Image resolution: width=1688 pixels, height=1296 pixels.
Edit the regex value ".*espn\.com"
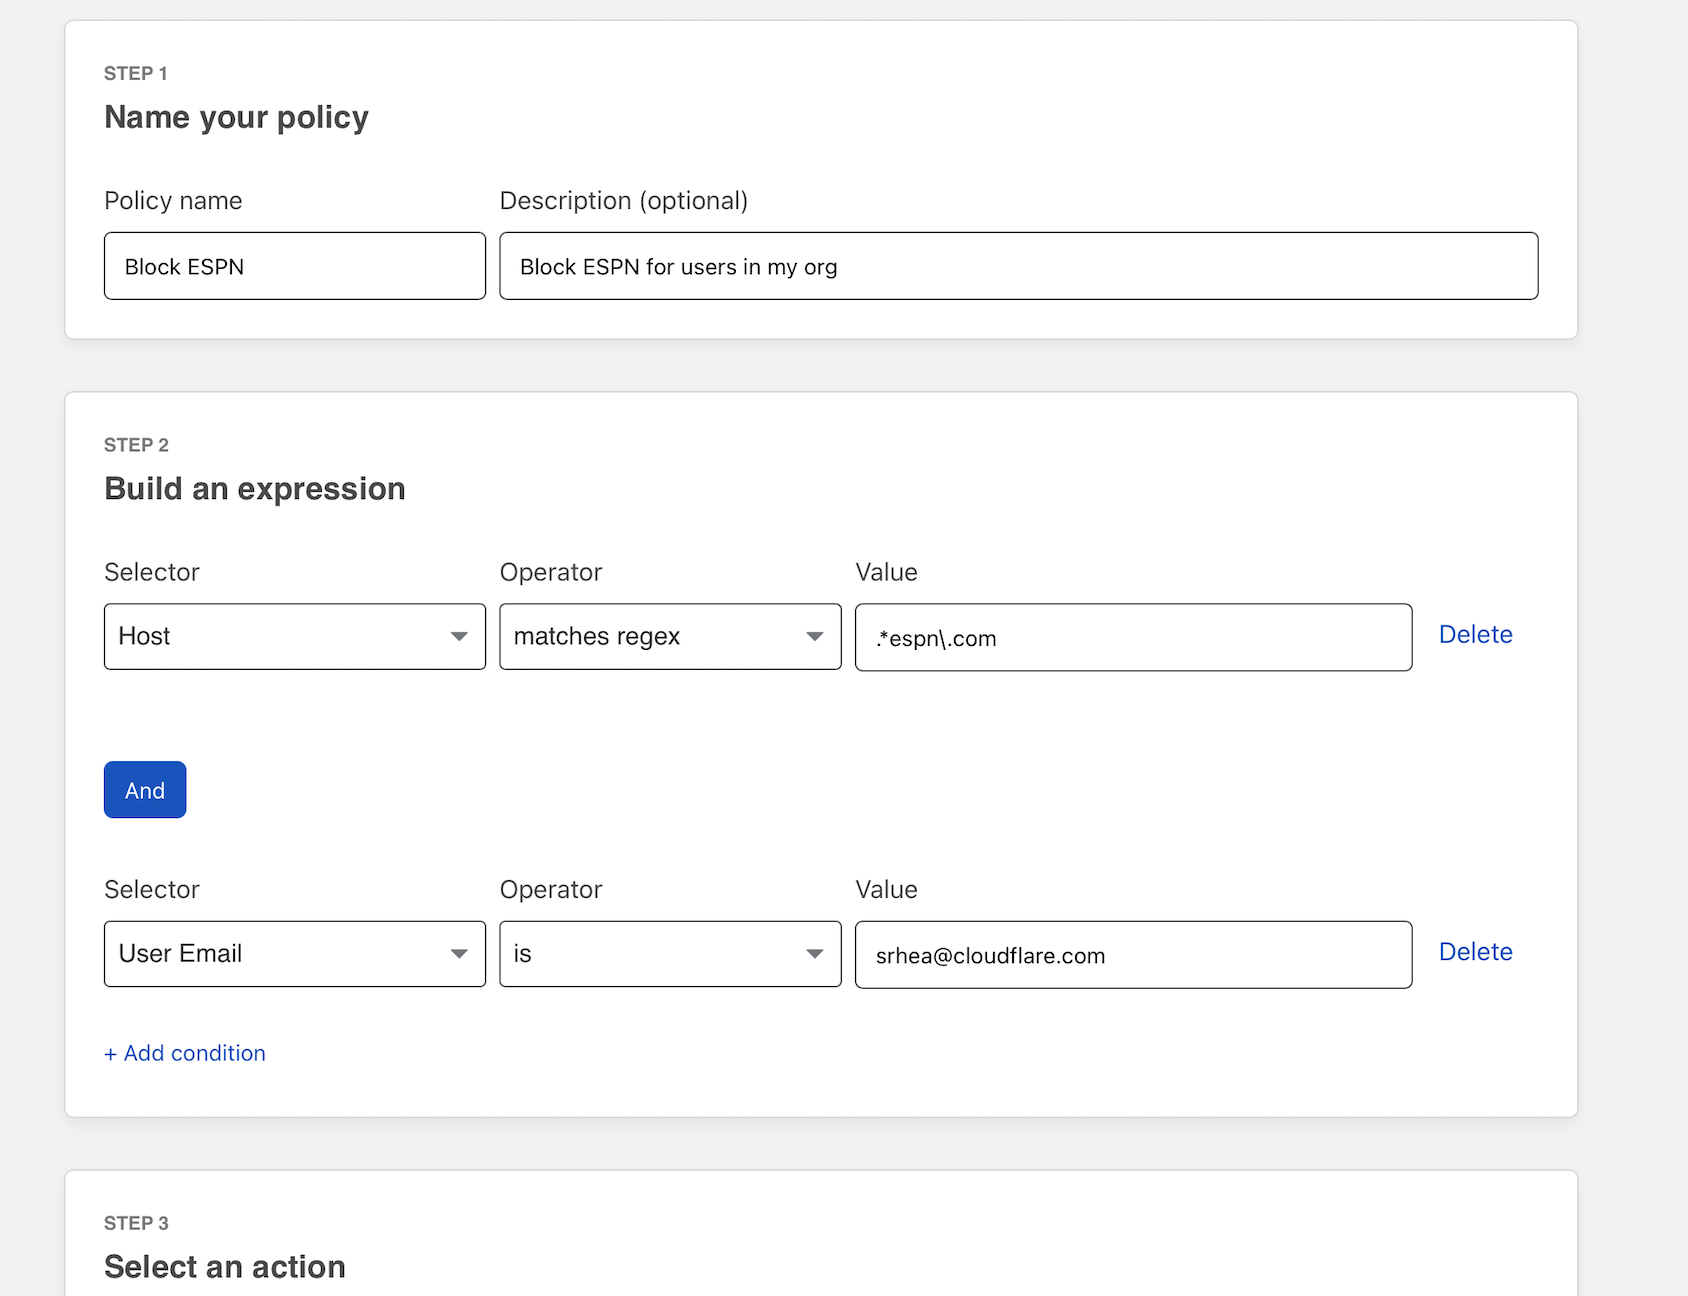pyautogui.click(x=1132, y=637)
